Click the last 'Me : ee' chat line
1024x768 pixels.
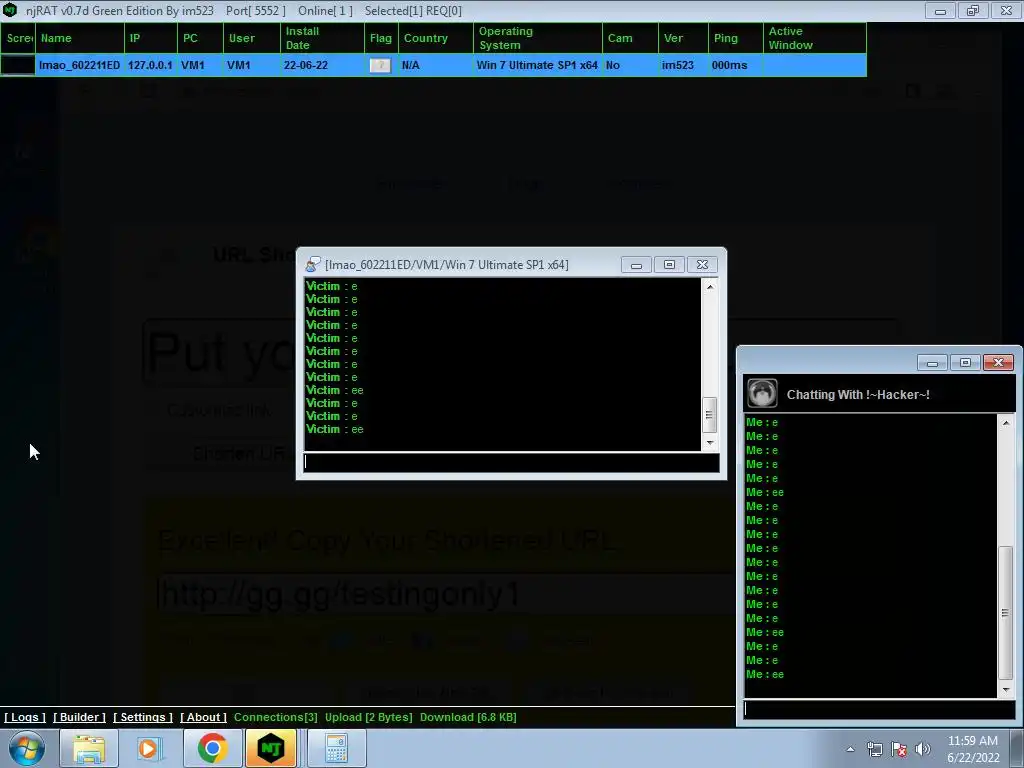tap(765, 674)
